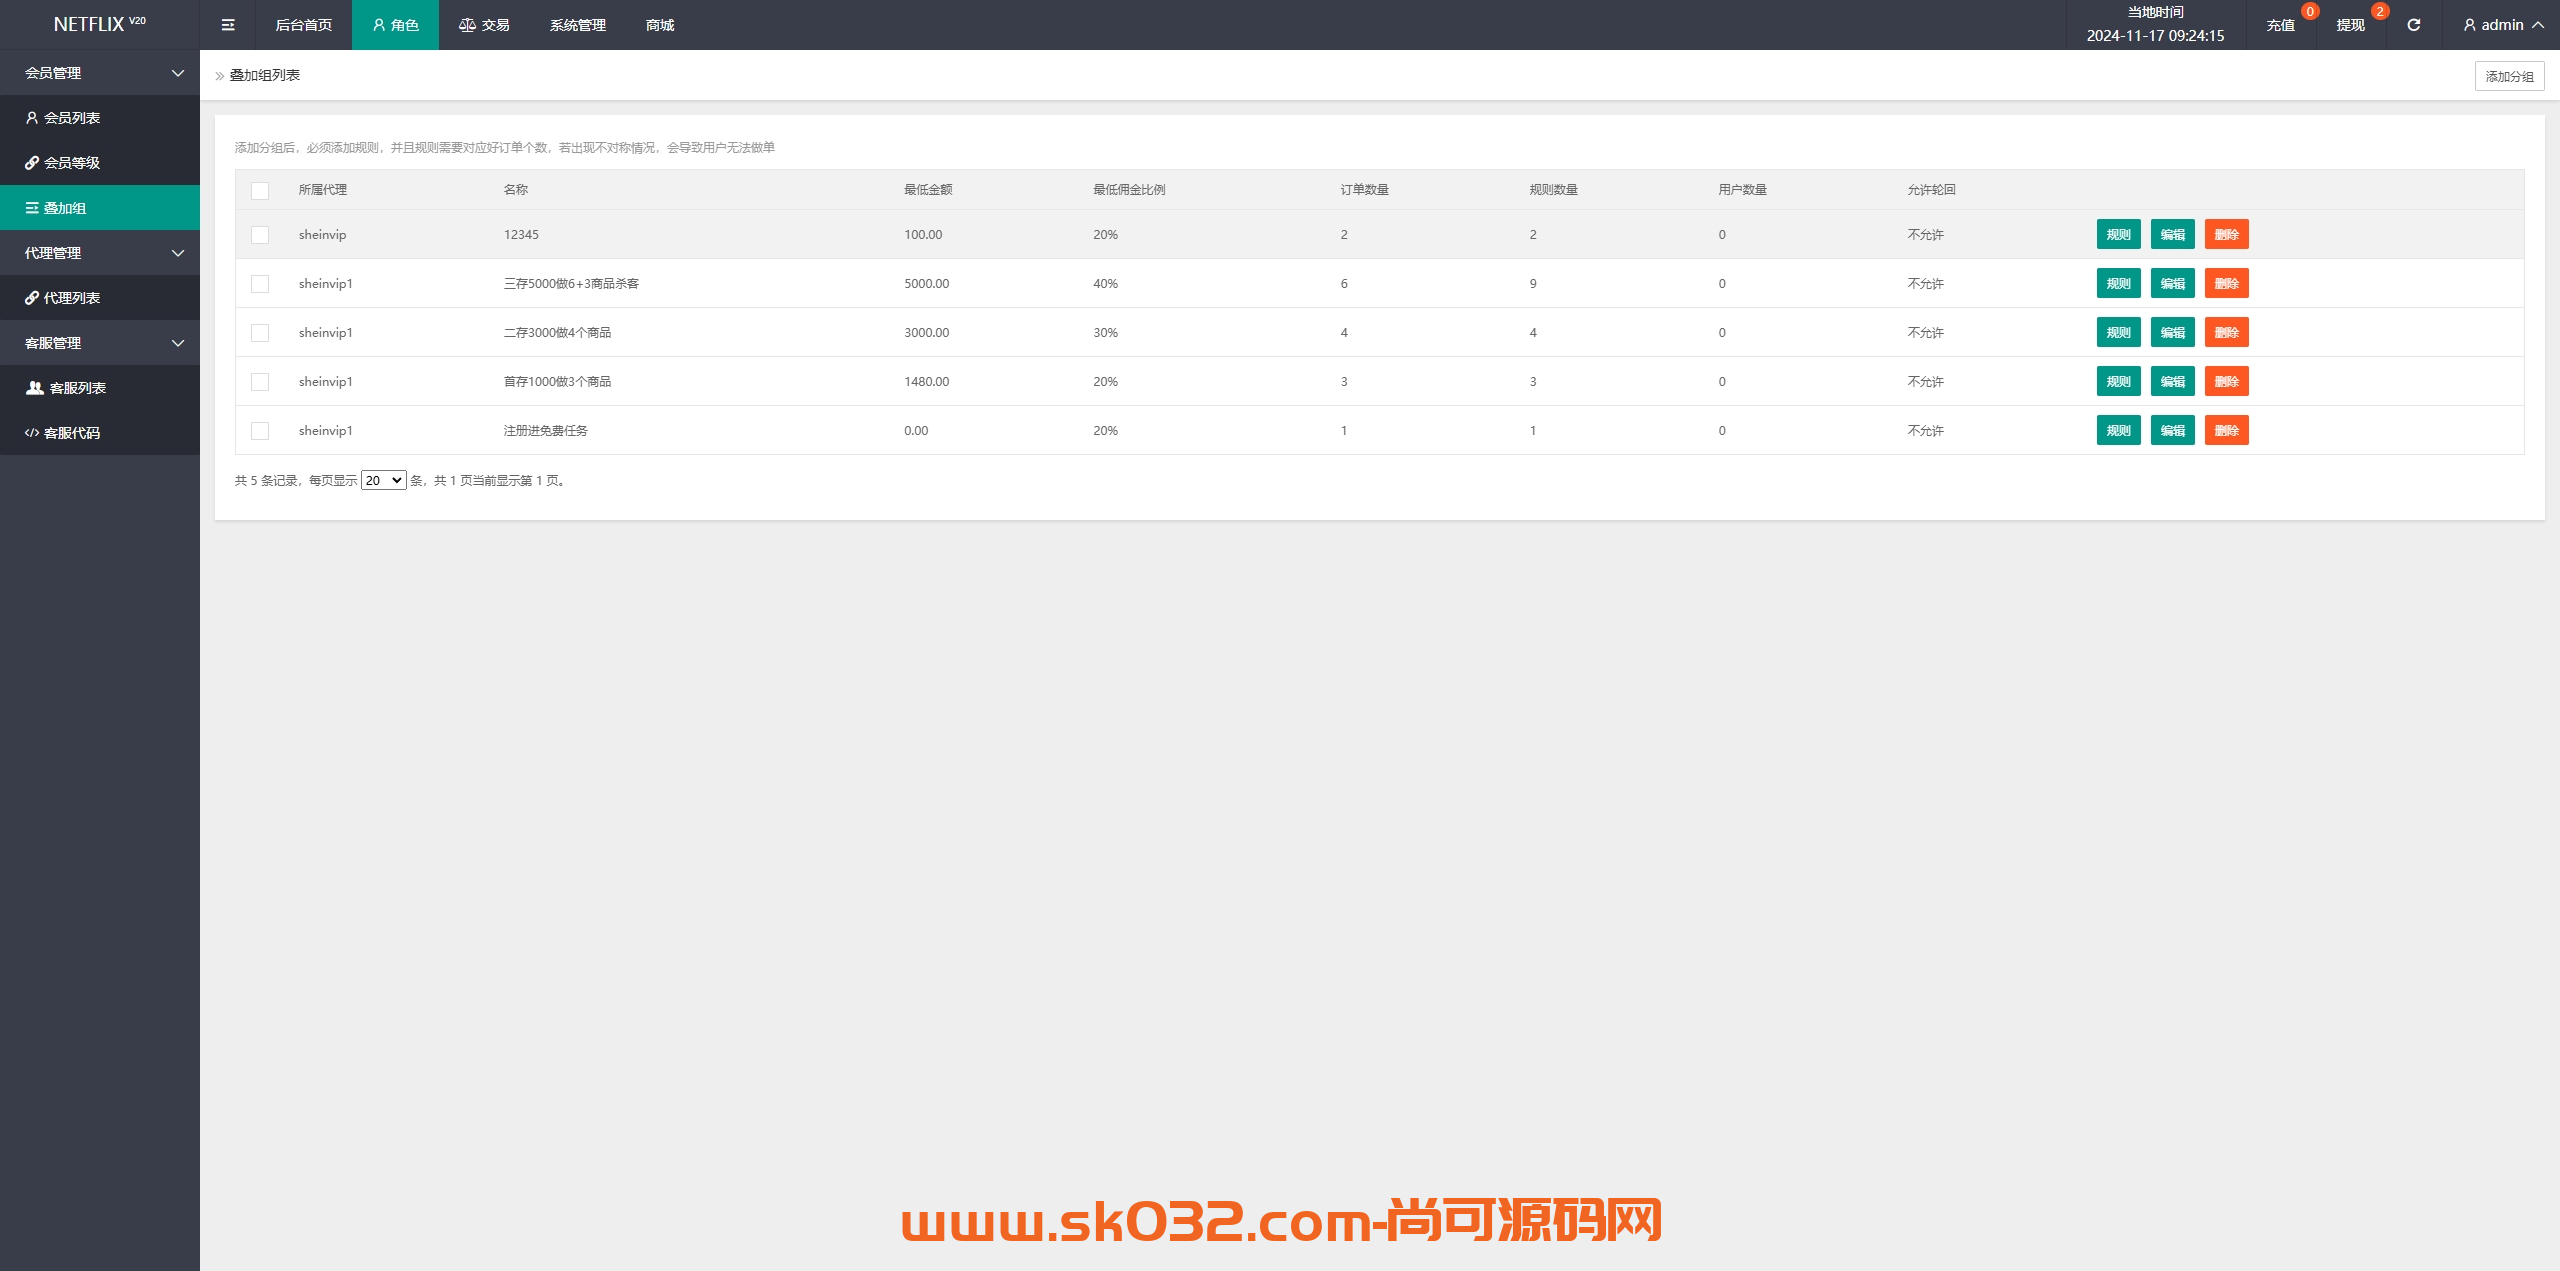Click the 30% commission cell

pyautogui.click(x=1106, y=333)
